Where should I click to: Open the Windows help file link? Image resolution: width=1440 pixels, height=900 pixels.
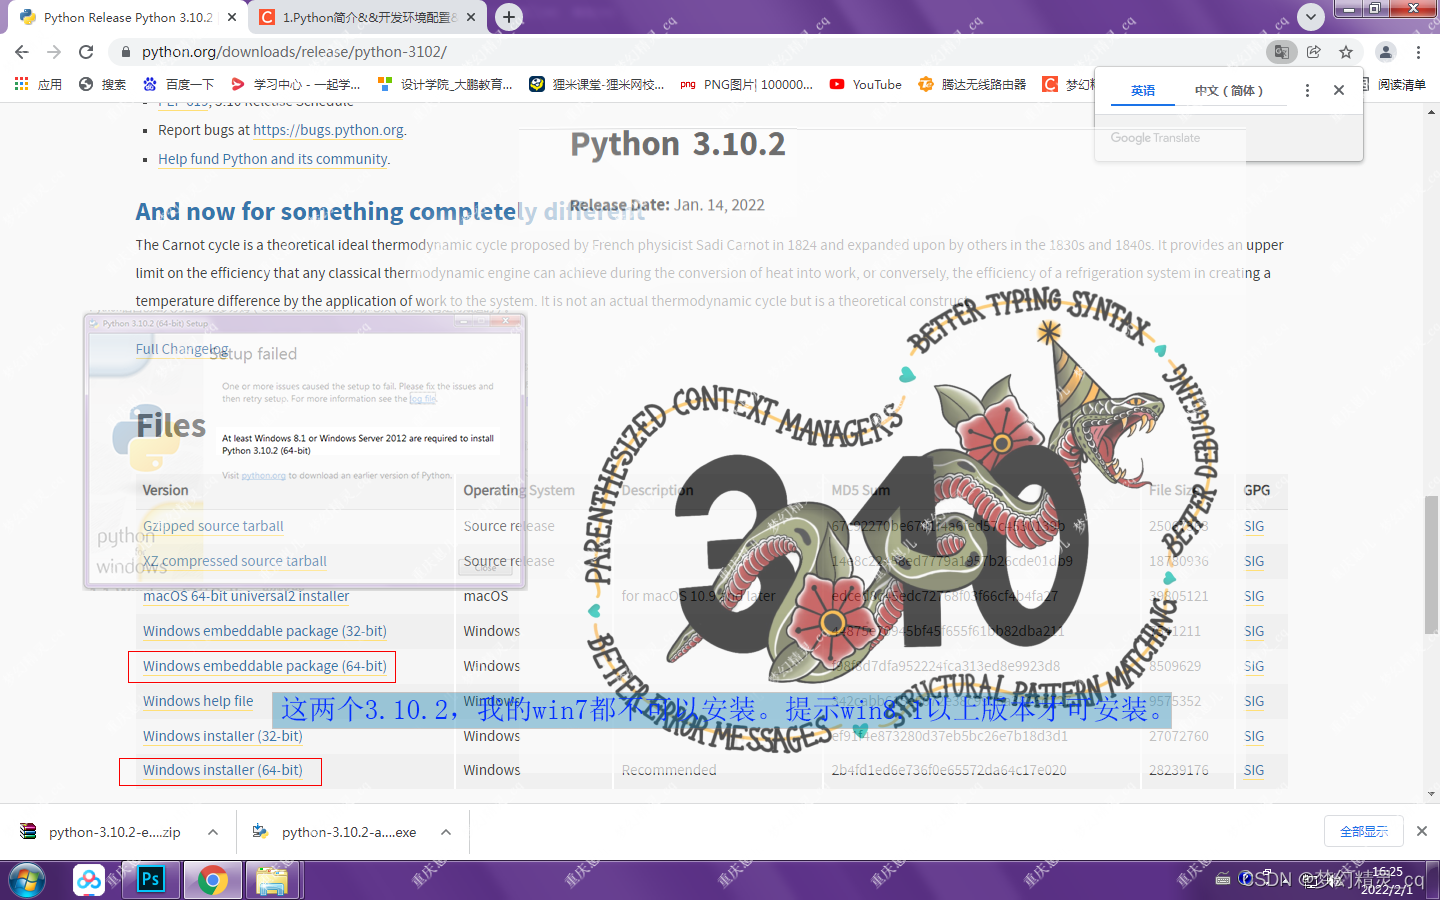pos(198,701)
